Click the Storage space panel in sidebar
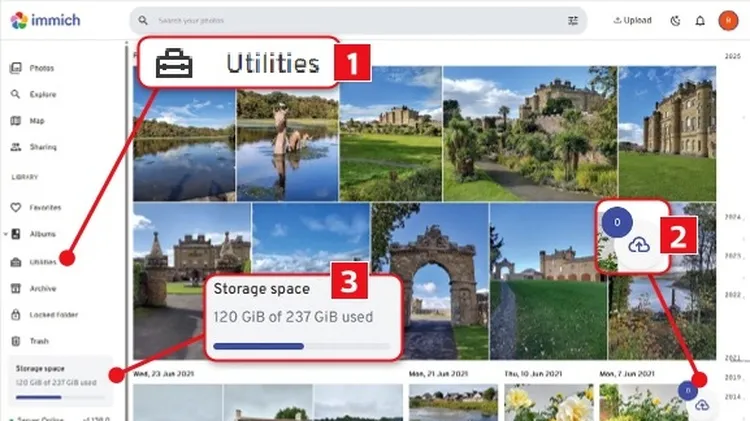Screen dimensions: 750x421 pos(60,381)
